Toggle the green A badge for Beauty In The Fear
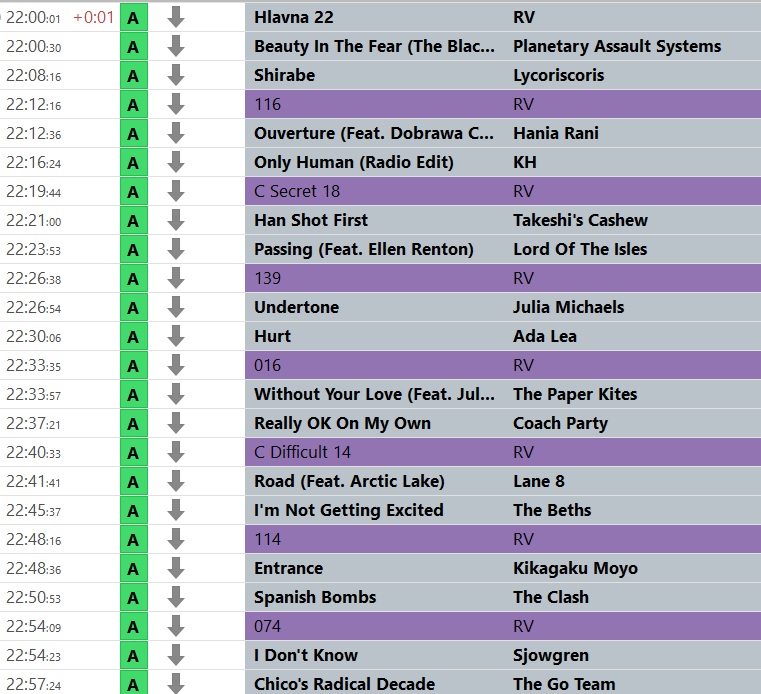This screenshot has height=694, width=761. 133,47
